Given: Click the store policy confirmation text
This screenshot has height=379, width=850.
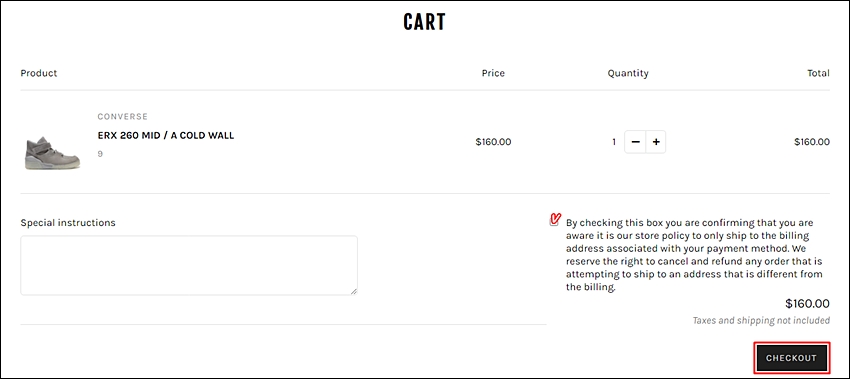Looking at the screenshot, I should (694, 255).
